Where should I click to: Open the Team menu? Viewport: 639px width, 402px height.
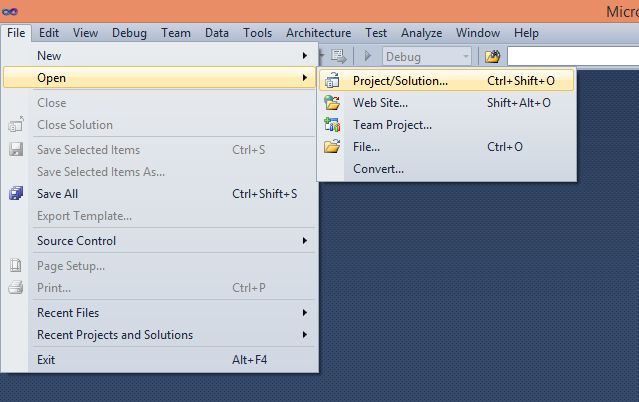(176, 33)
